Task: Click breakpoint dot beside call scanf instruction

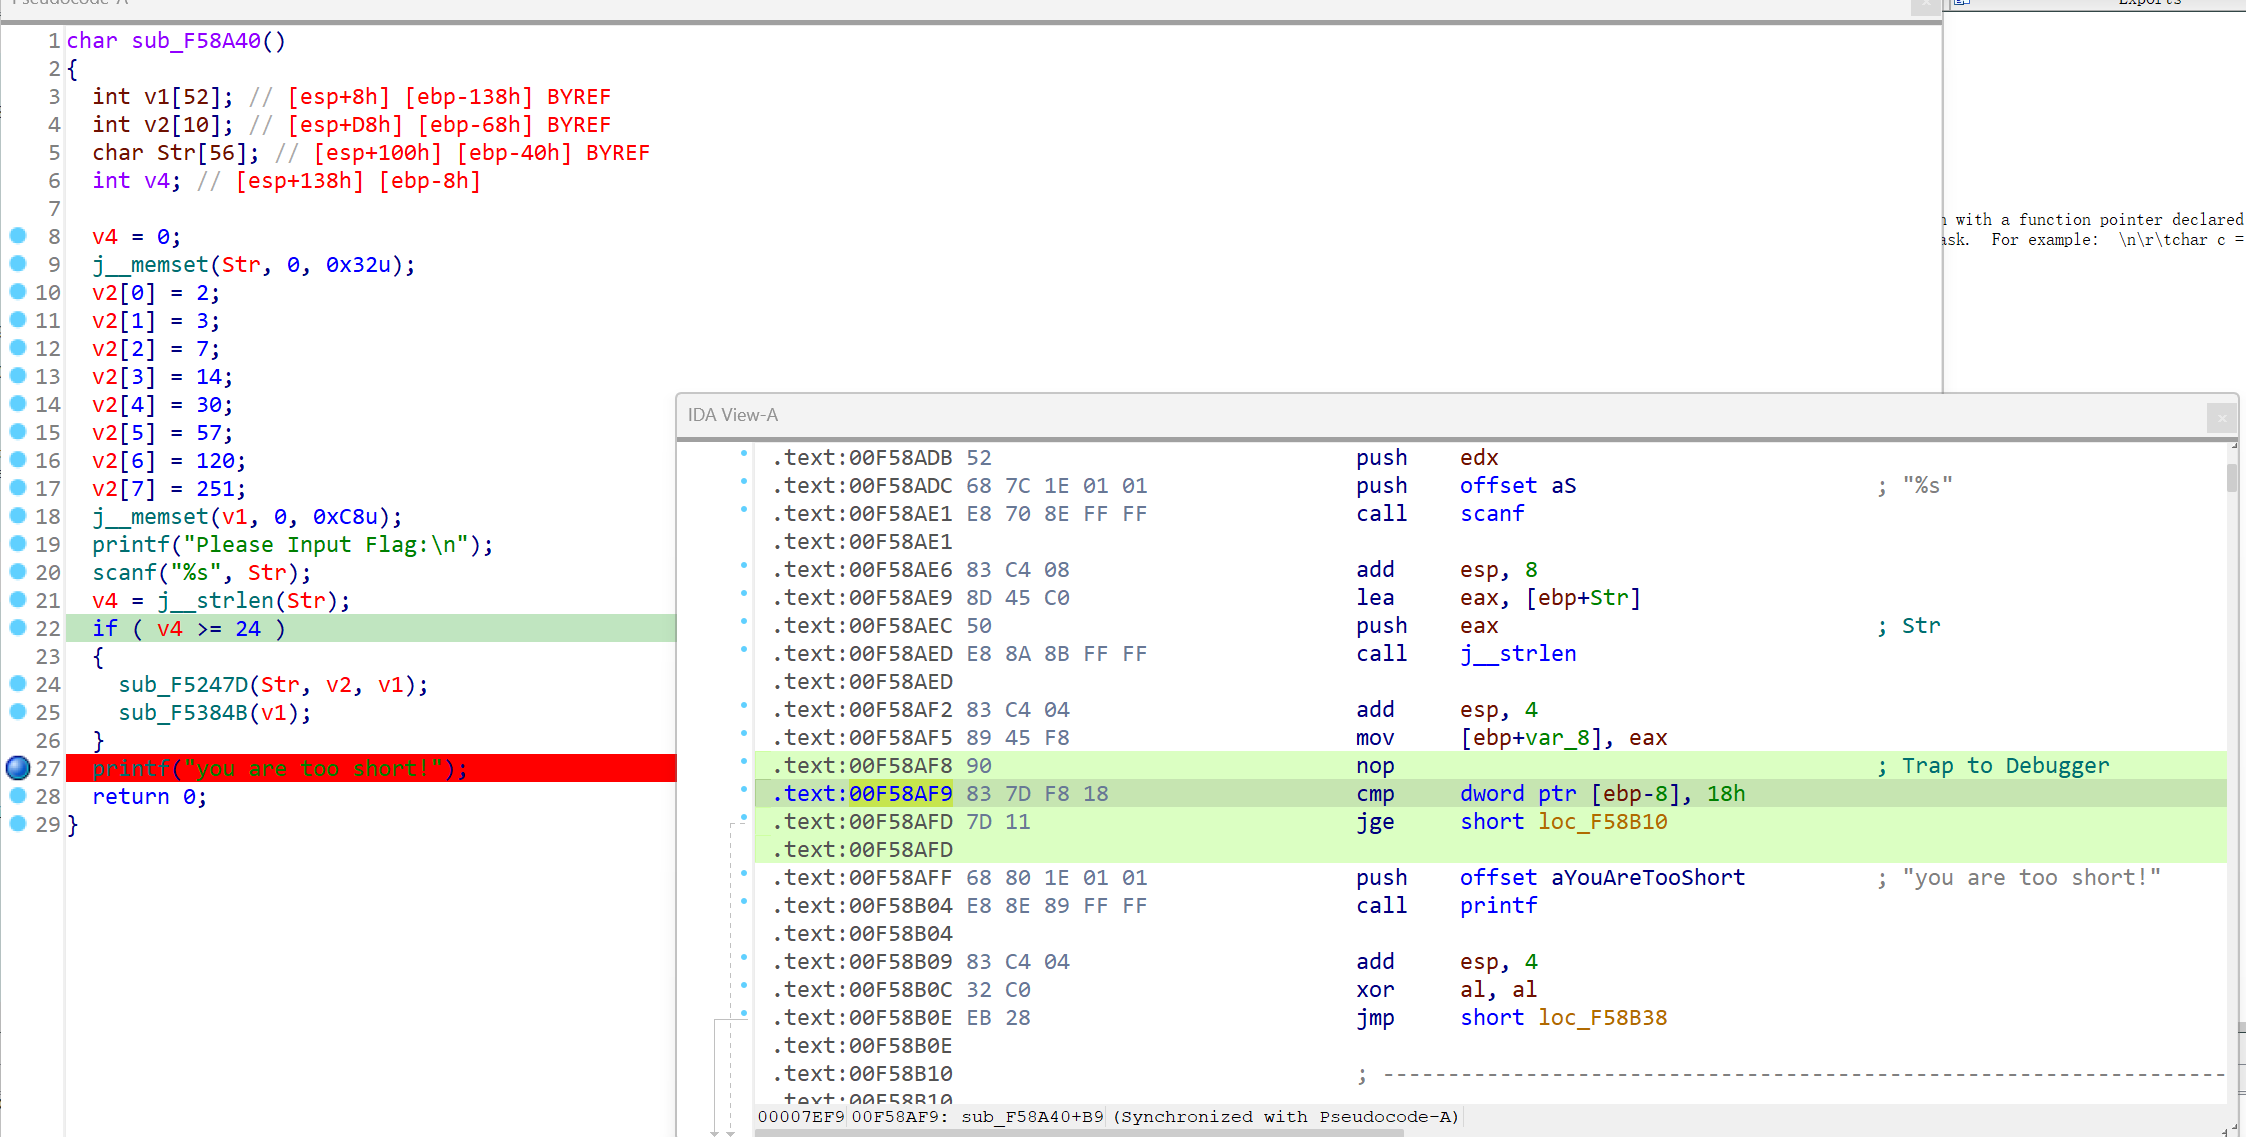Action: tap(744, 510)
